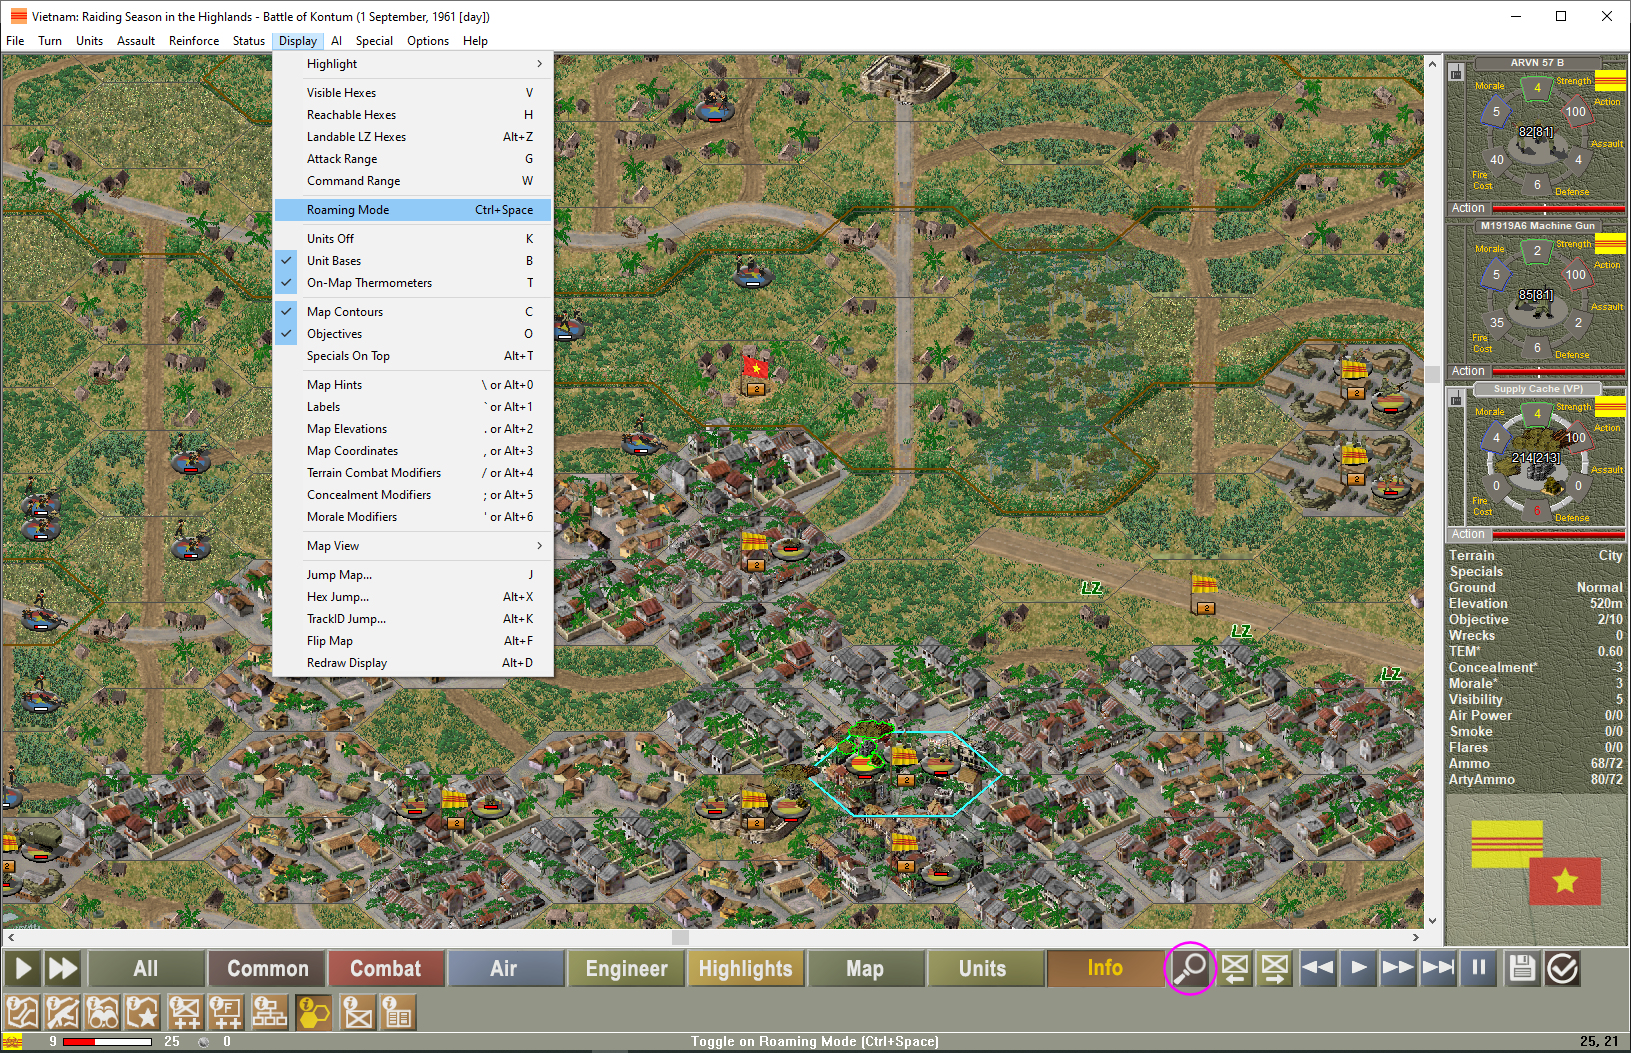
Task: Click the binoculars info toolbar icon
Action: [x=104, y=1013]
